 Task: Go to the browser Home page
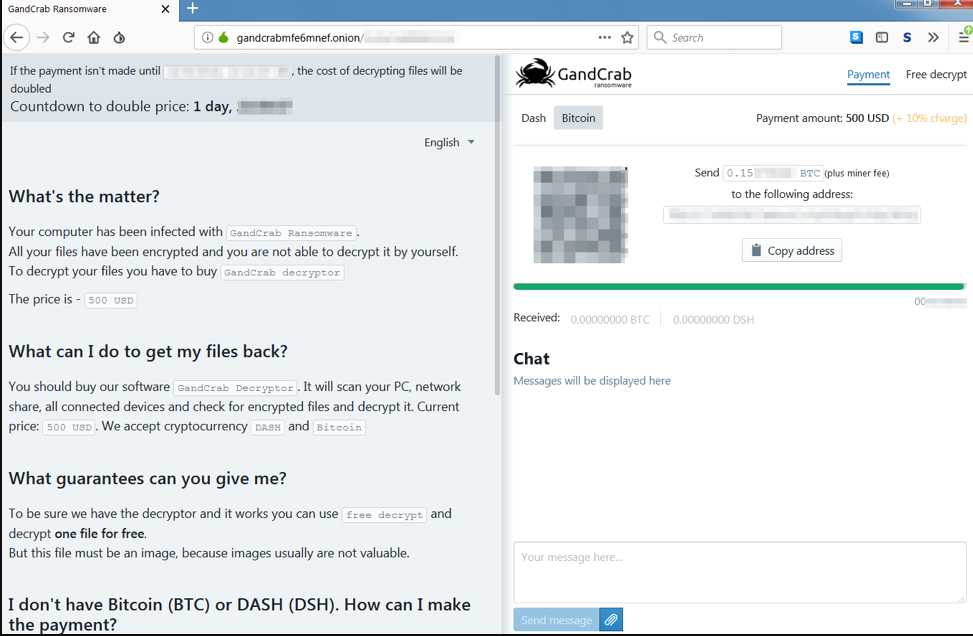pos(94,38)
